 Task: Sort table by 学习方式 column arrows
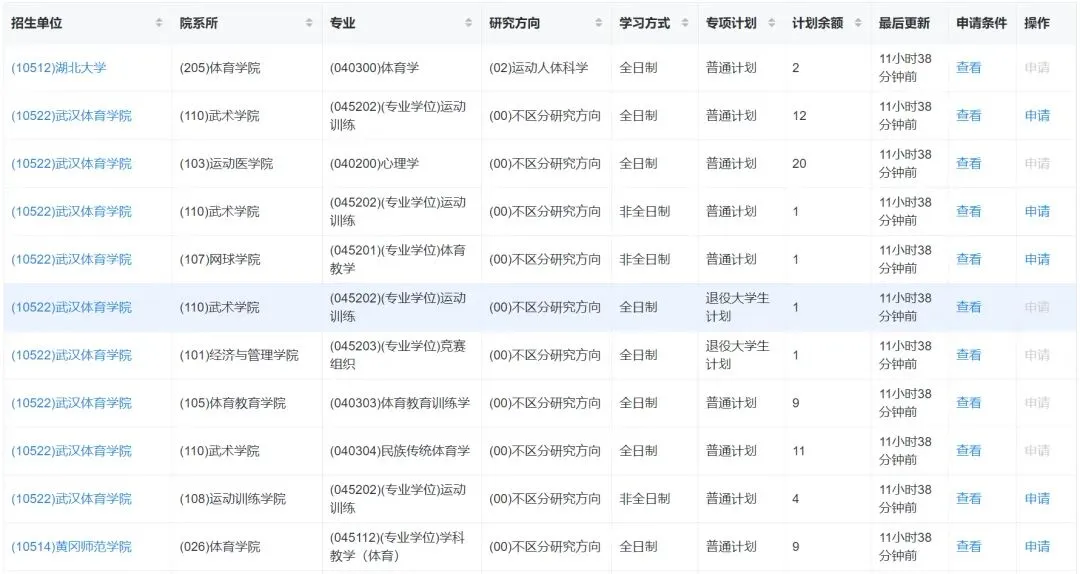pyautogui.click(x=685, y=23)
